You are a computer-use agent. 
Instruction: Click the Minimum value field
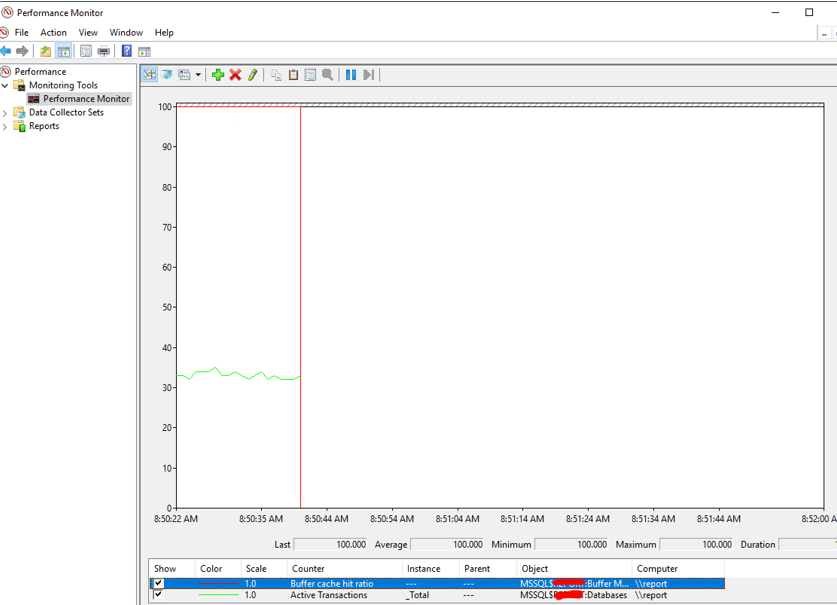(571, 545)
